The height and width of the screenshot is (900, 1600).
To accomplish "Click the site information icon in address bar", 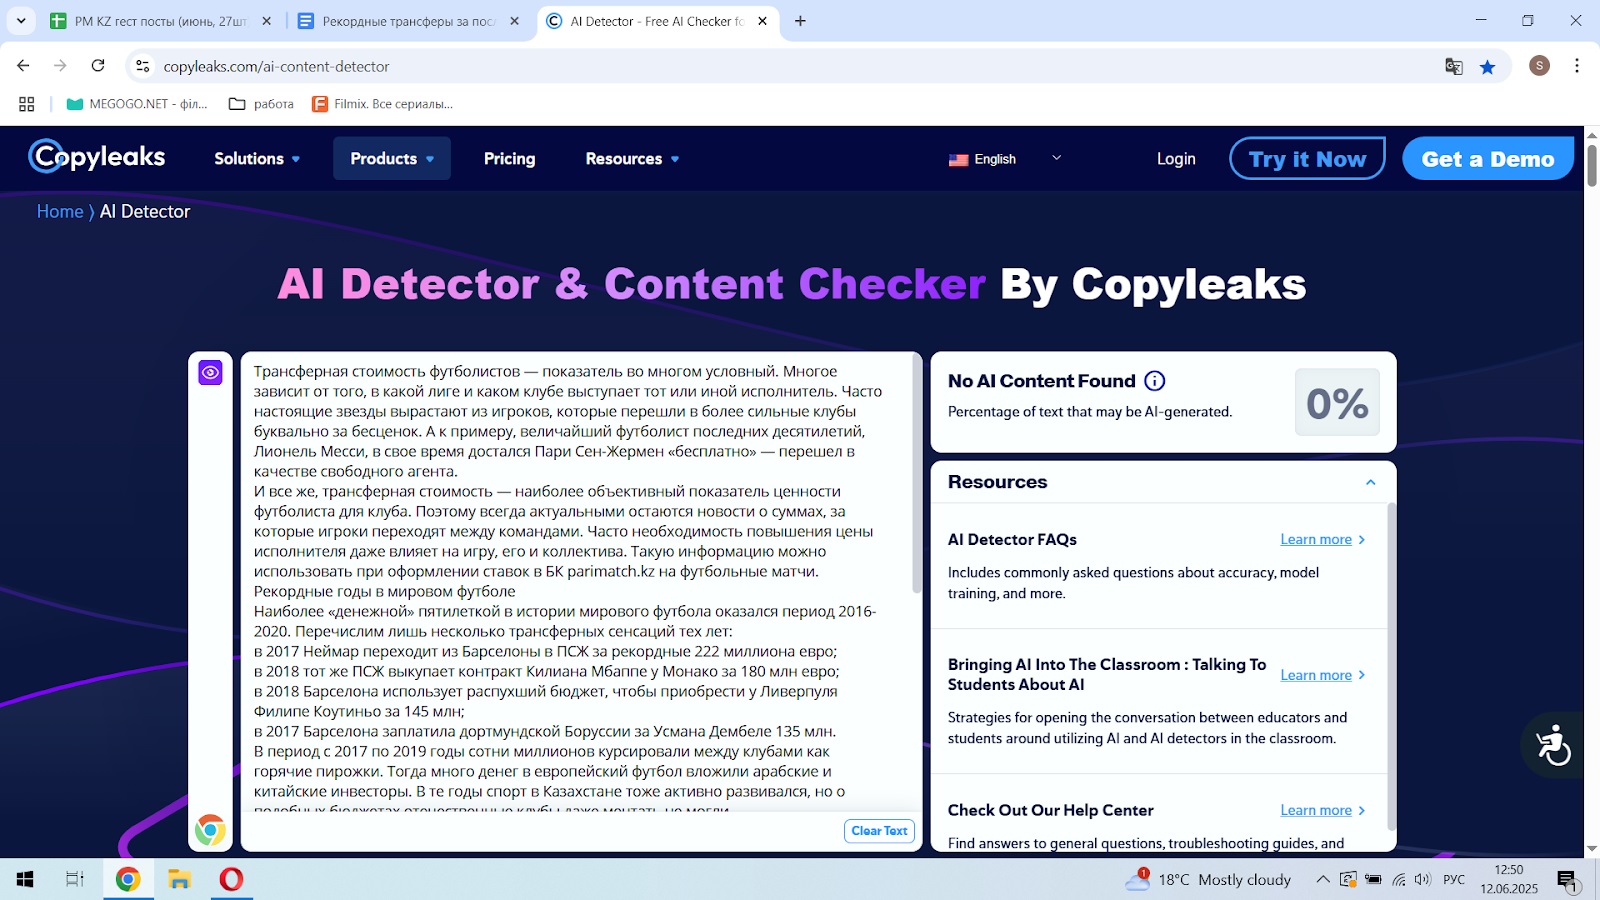I will 143,66.
